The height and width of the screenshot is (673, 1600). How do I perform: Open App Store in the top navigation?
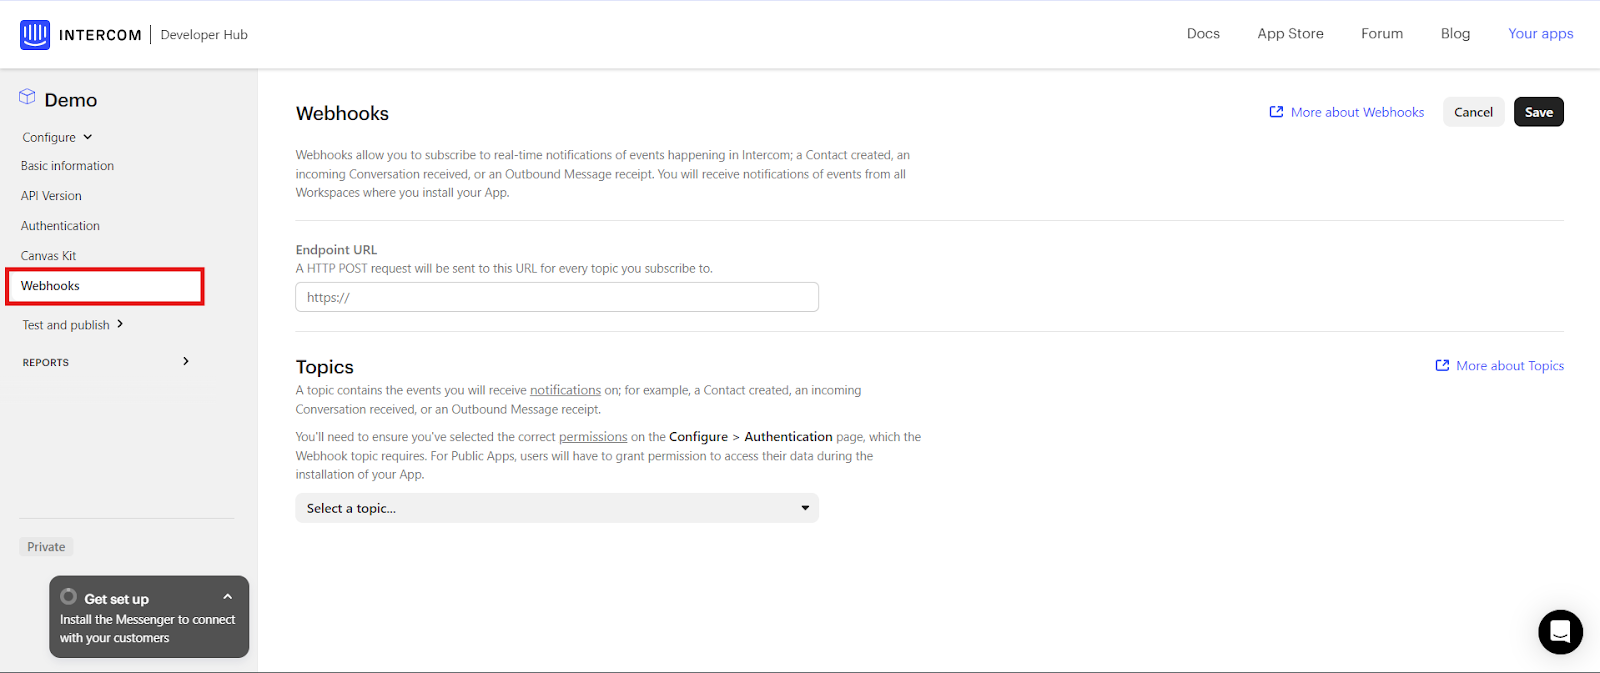pyautogui.click(x=1290, y=34)
